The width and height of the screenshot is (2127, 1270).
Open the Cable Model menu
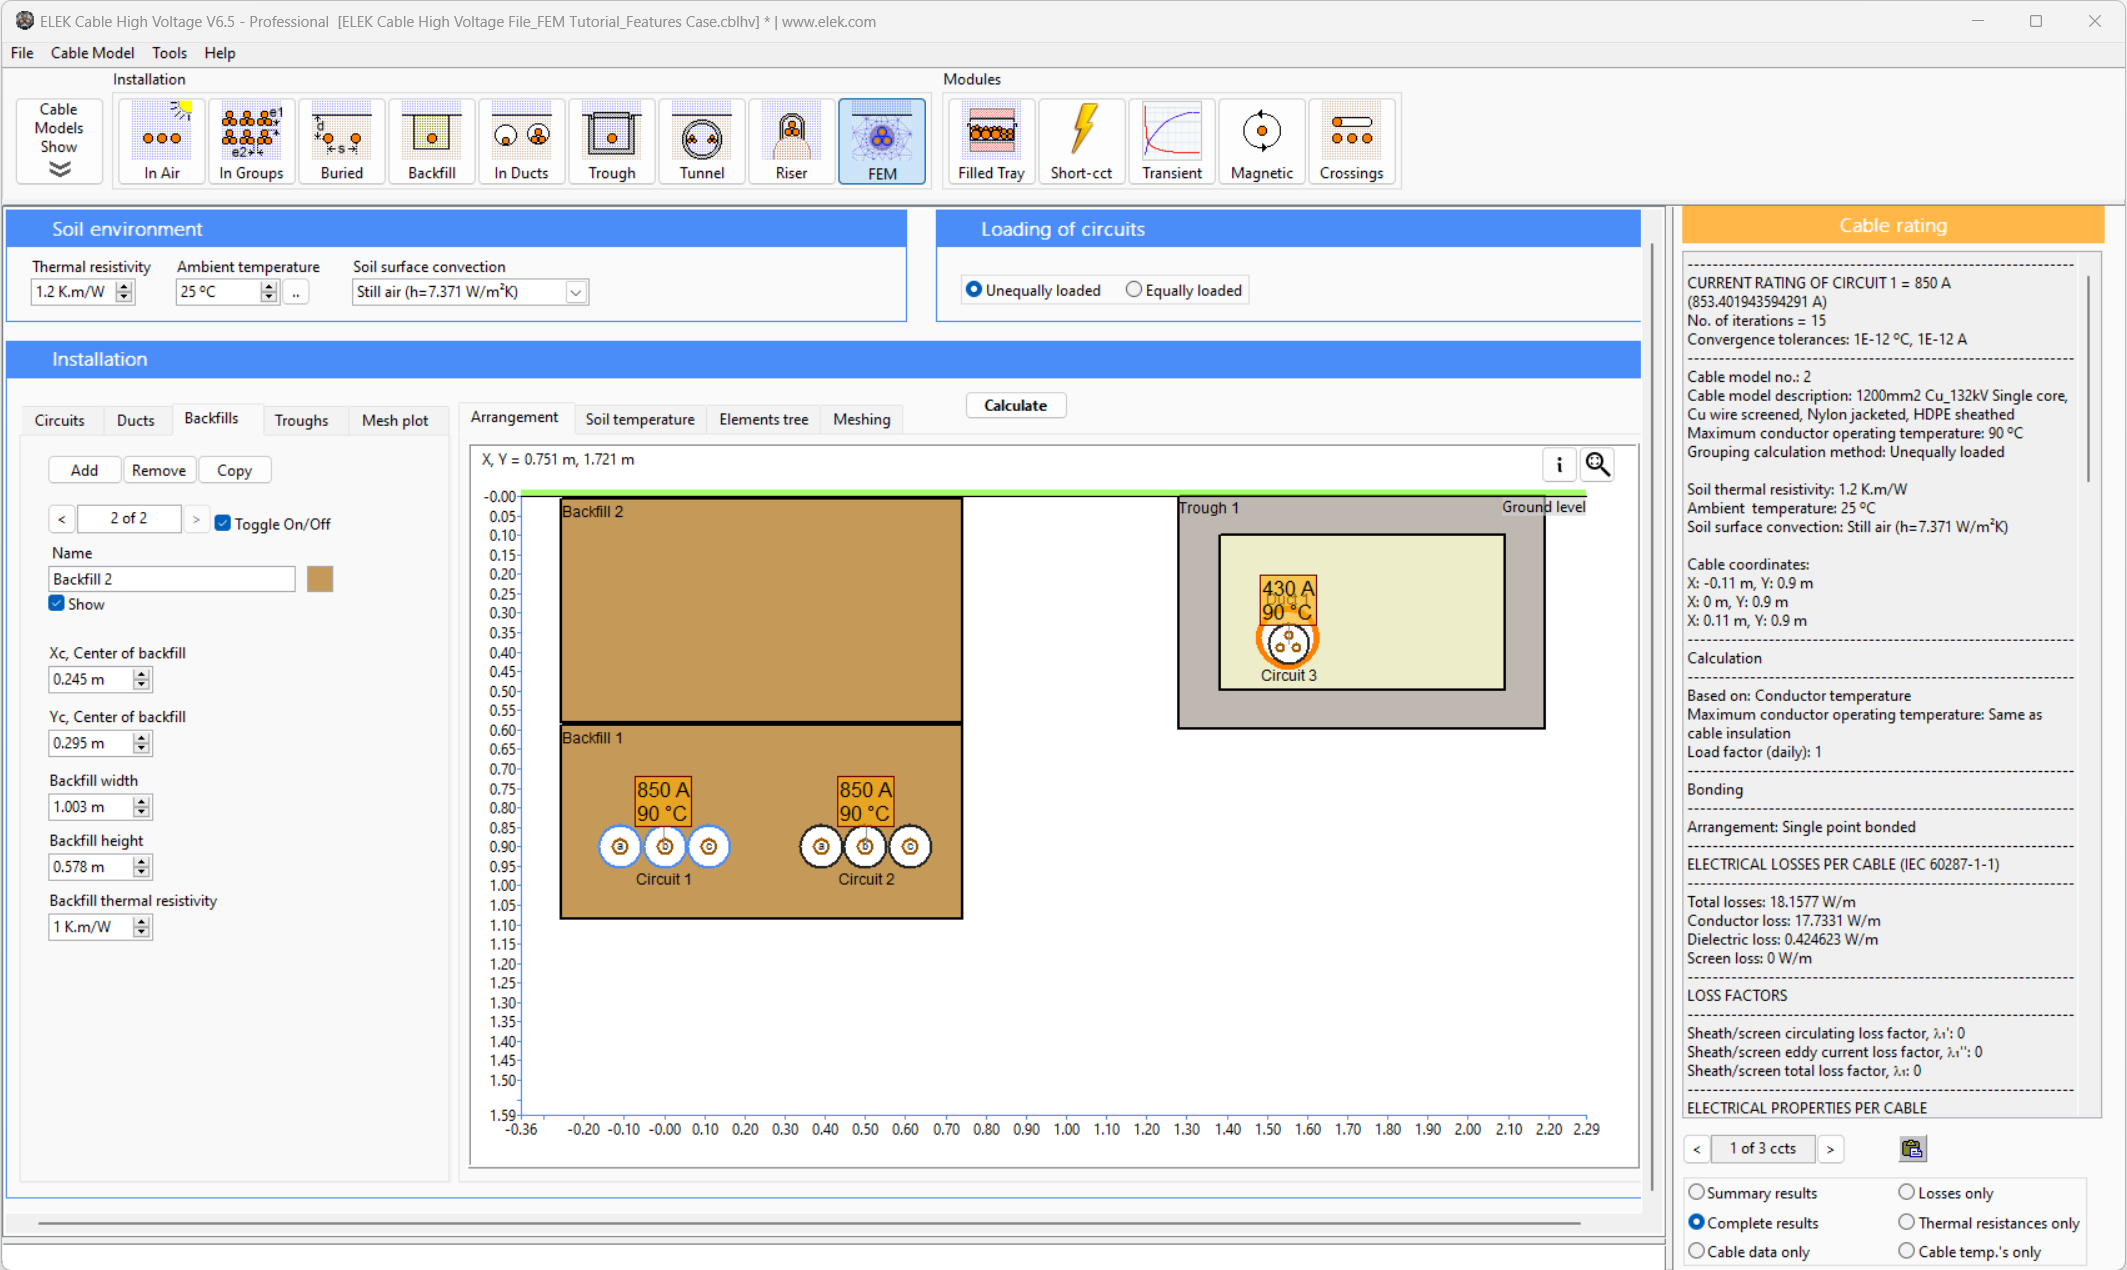(x=92, y=53)
